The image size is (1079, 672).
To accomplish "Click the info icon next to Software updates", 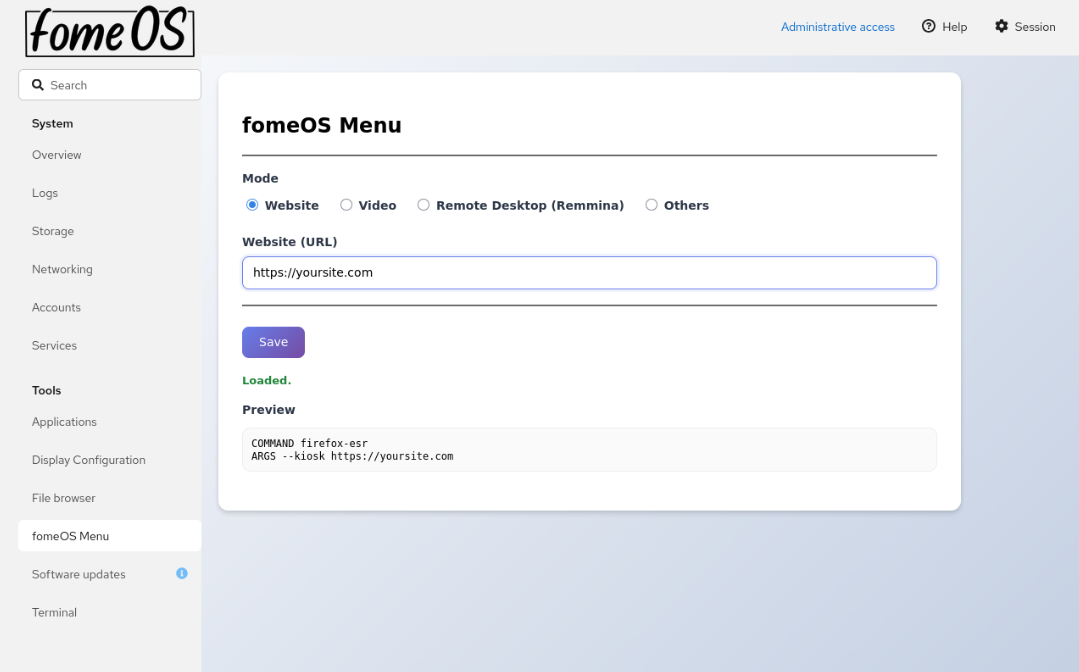I will click(181, 573).
